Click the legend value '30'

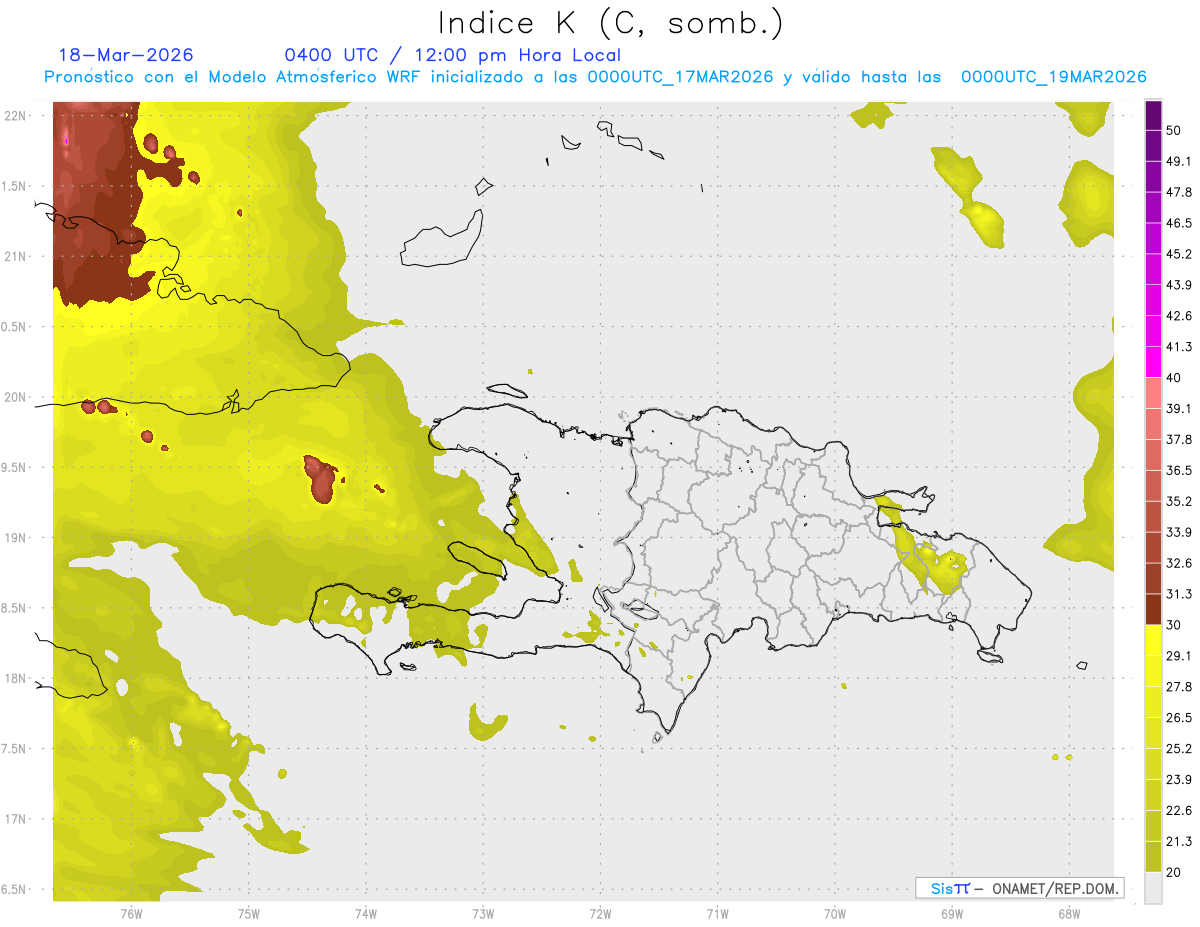click(1174, 625)
